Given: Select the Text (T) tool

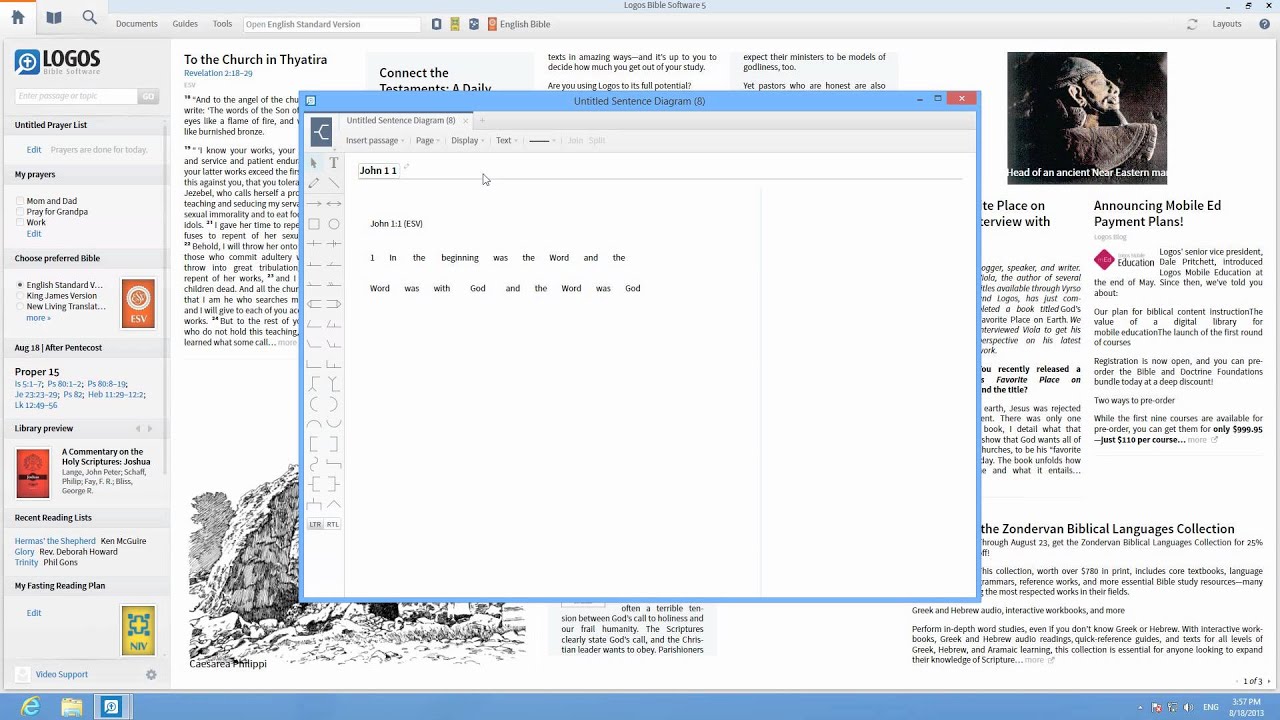Looking at the screenshot, I should (334, 162).
